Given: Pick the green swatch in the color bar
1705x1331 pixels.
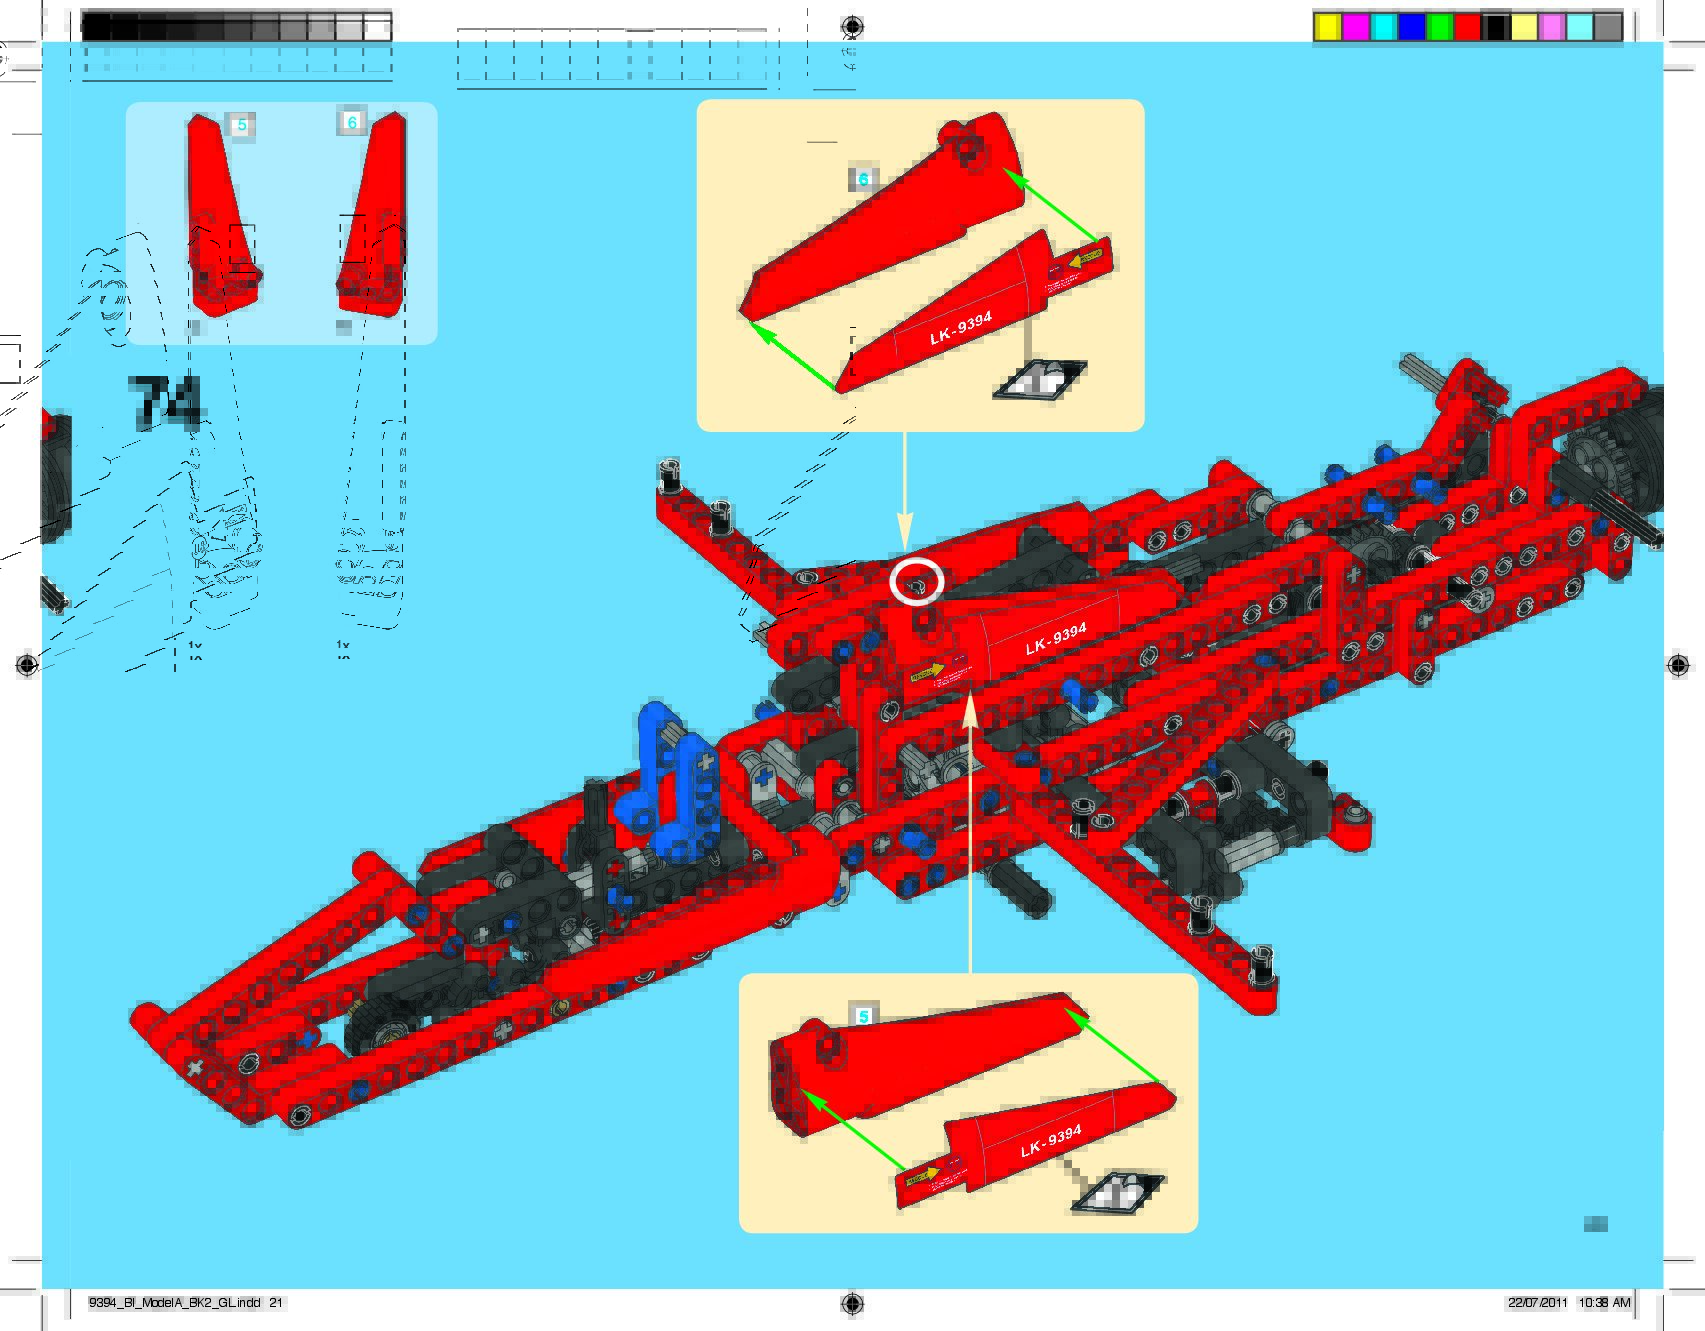Looking at the screenshot, I should (1439, 27).
